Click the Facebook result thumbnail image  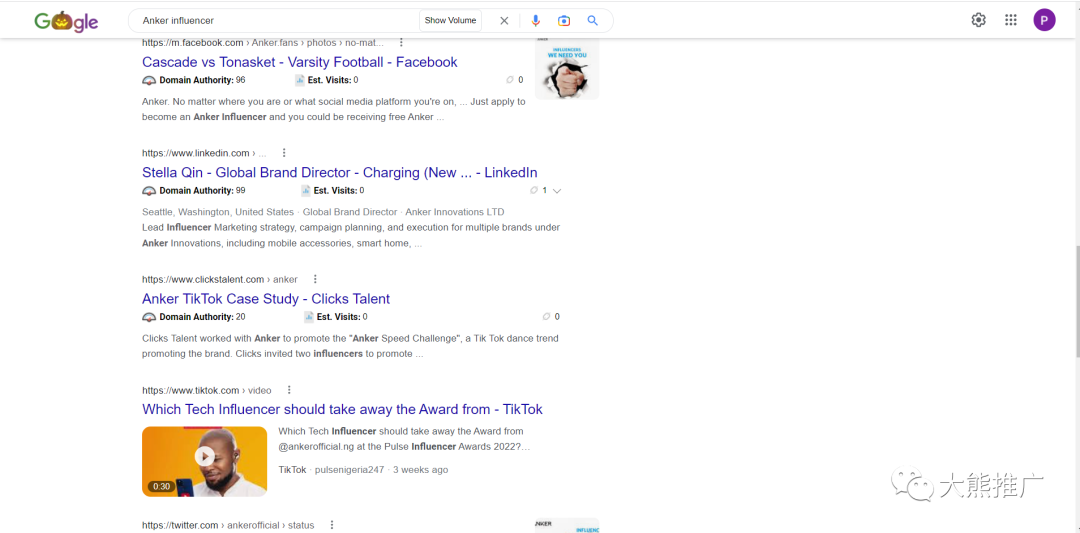pos(566,69)
